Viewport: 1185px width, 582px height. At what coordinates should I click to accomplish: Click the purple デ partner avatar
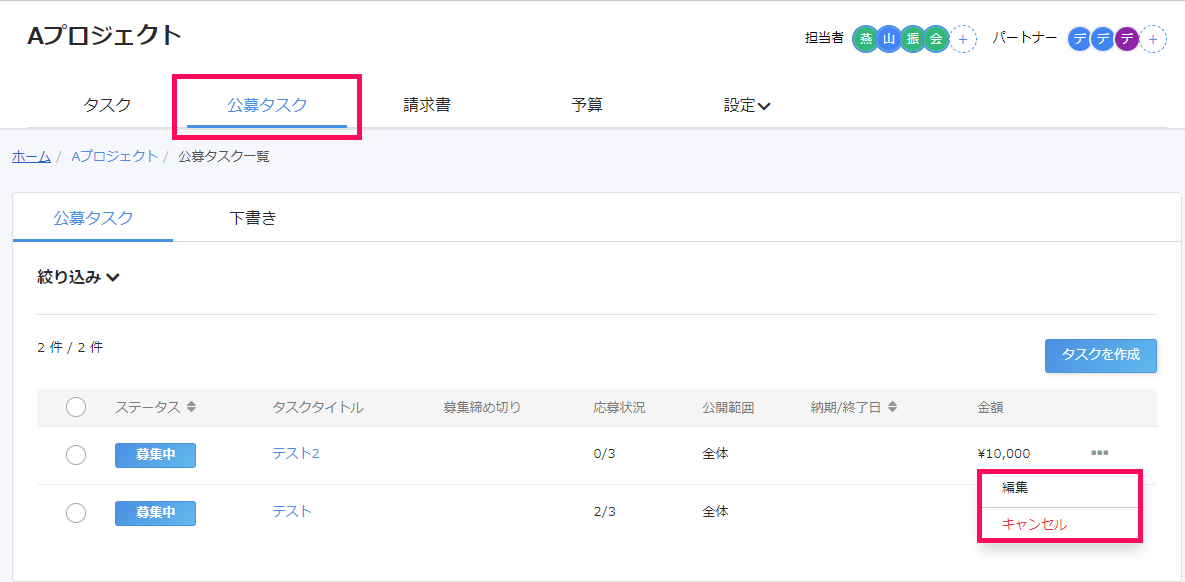[x=1127, y=39]
